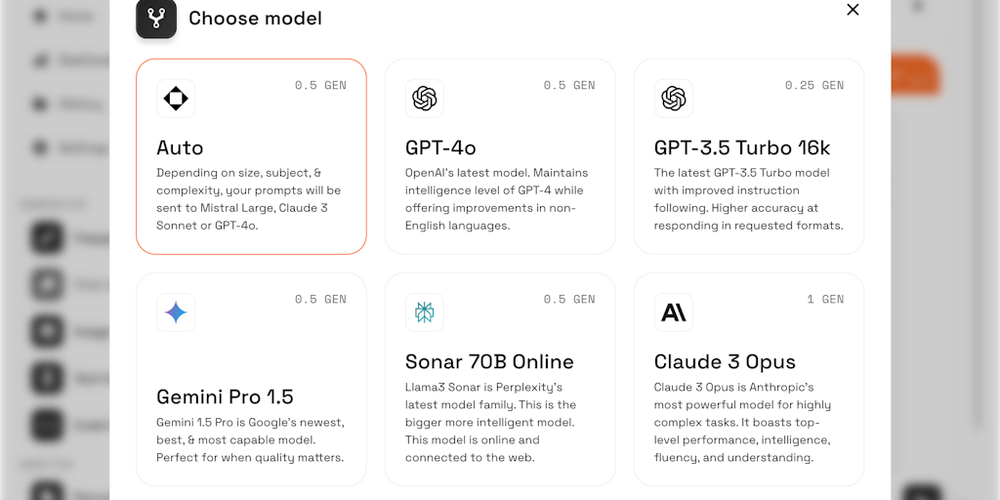This screenshot has height=500, width=1000.
Task: Pick the Gemini Pro 1.5 title
Action: 224,397
